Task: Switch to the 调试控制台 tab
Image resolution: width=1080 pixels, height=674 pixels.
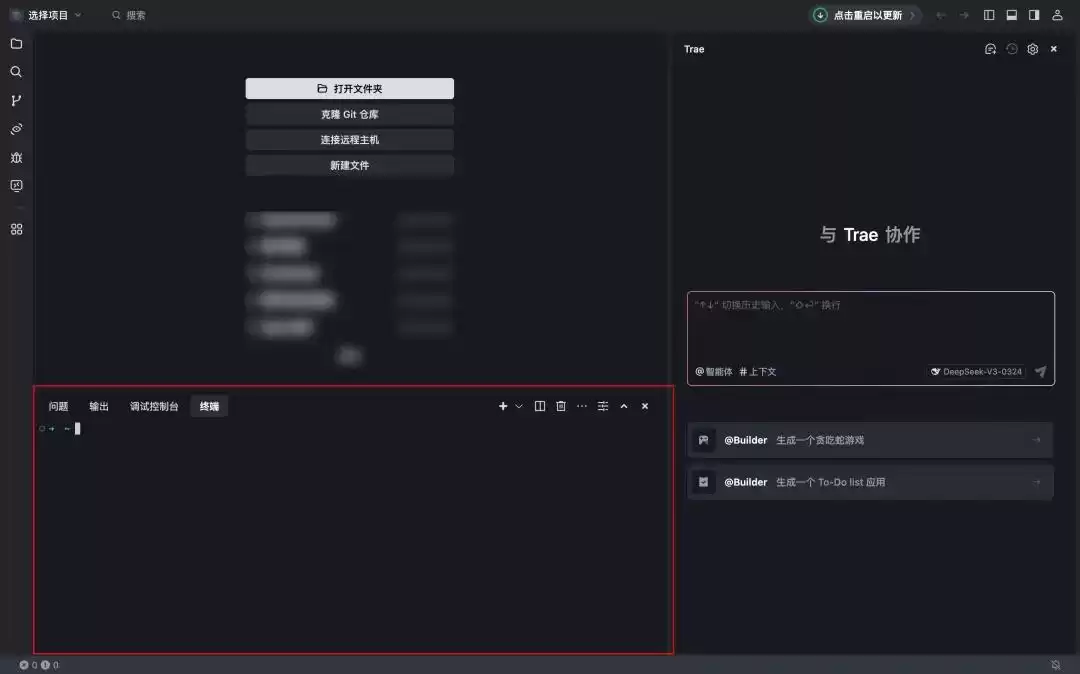Action: tap(152, 406)
